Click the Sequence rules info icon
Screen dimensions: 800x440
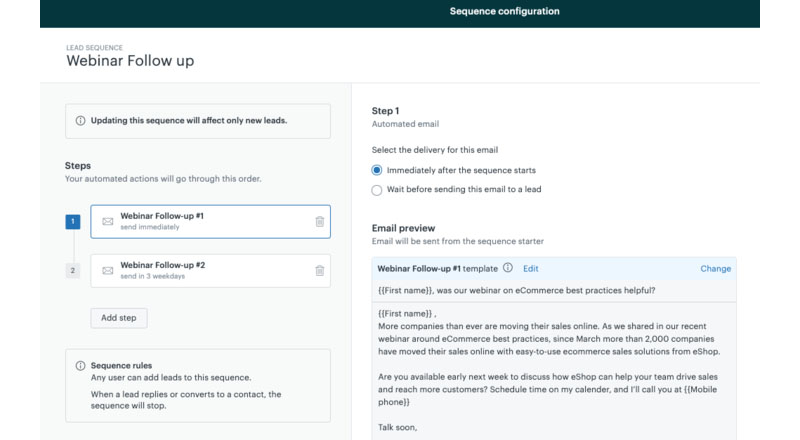coord(80,366)
